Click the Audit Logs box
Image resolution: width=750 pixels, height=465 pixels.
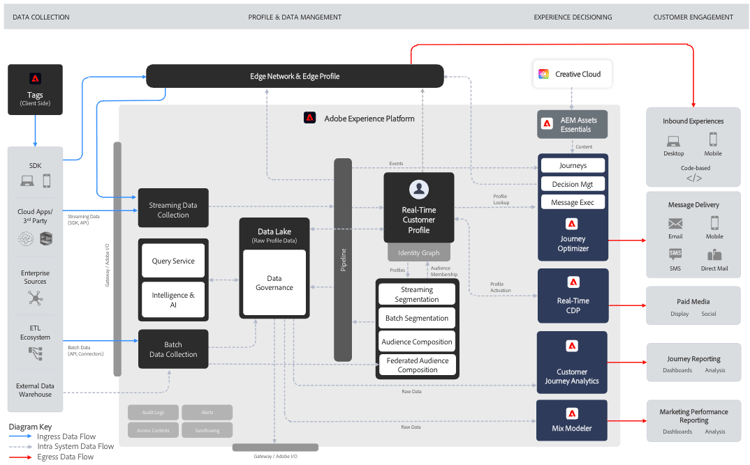[x=153, y=412]
